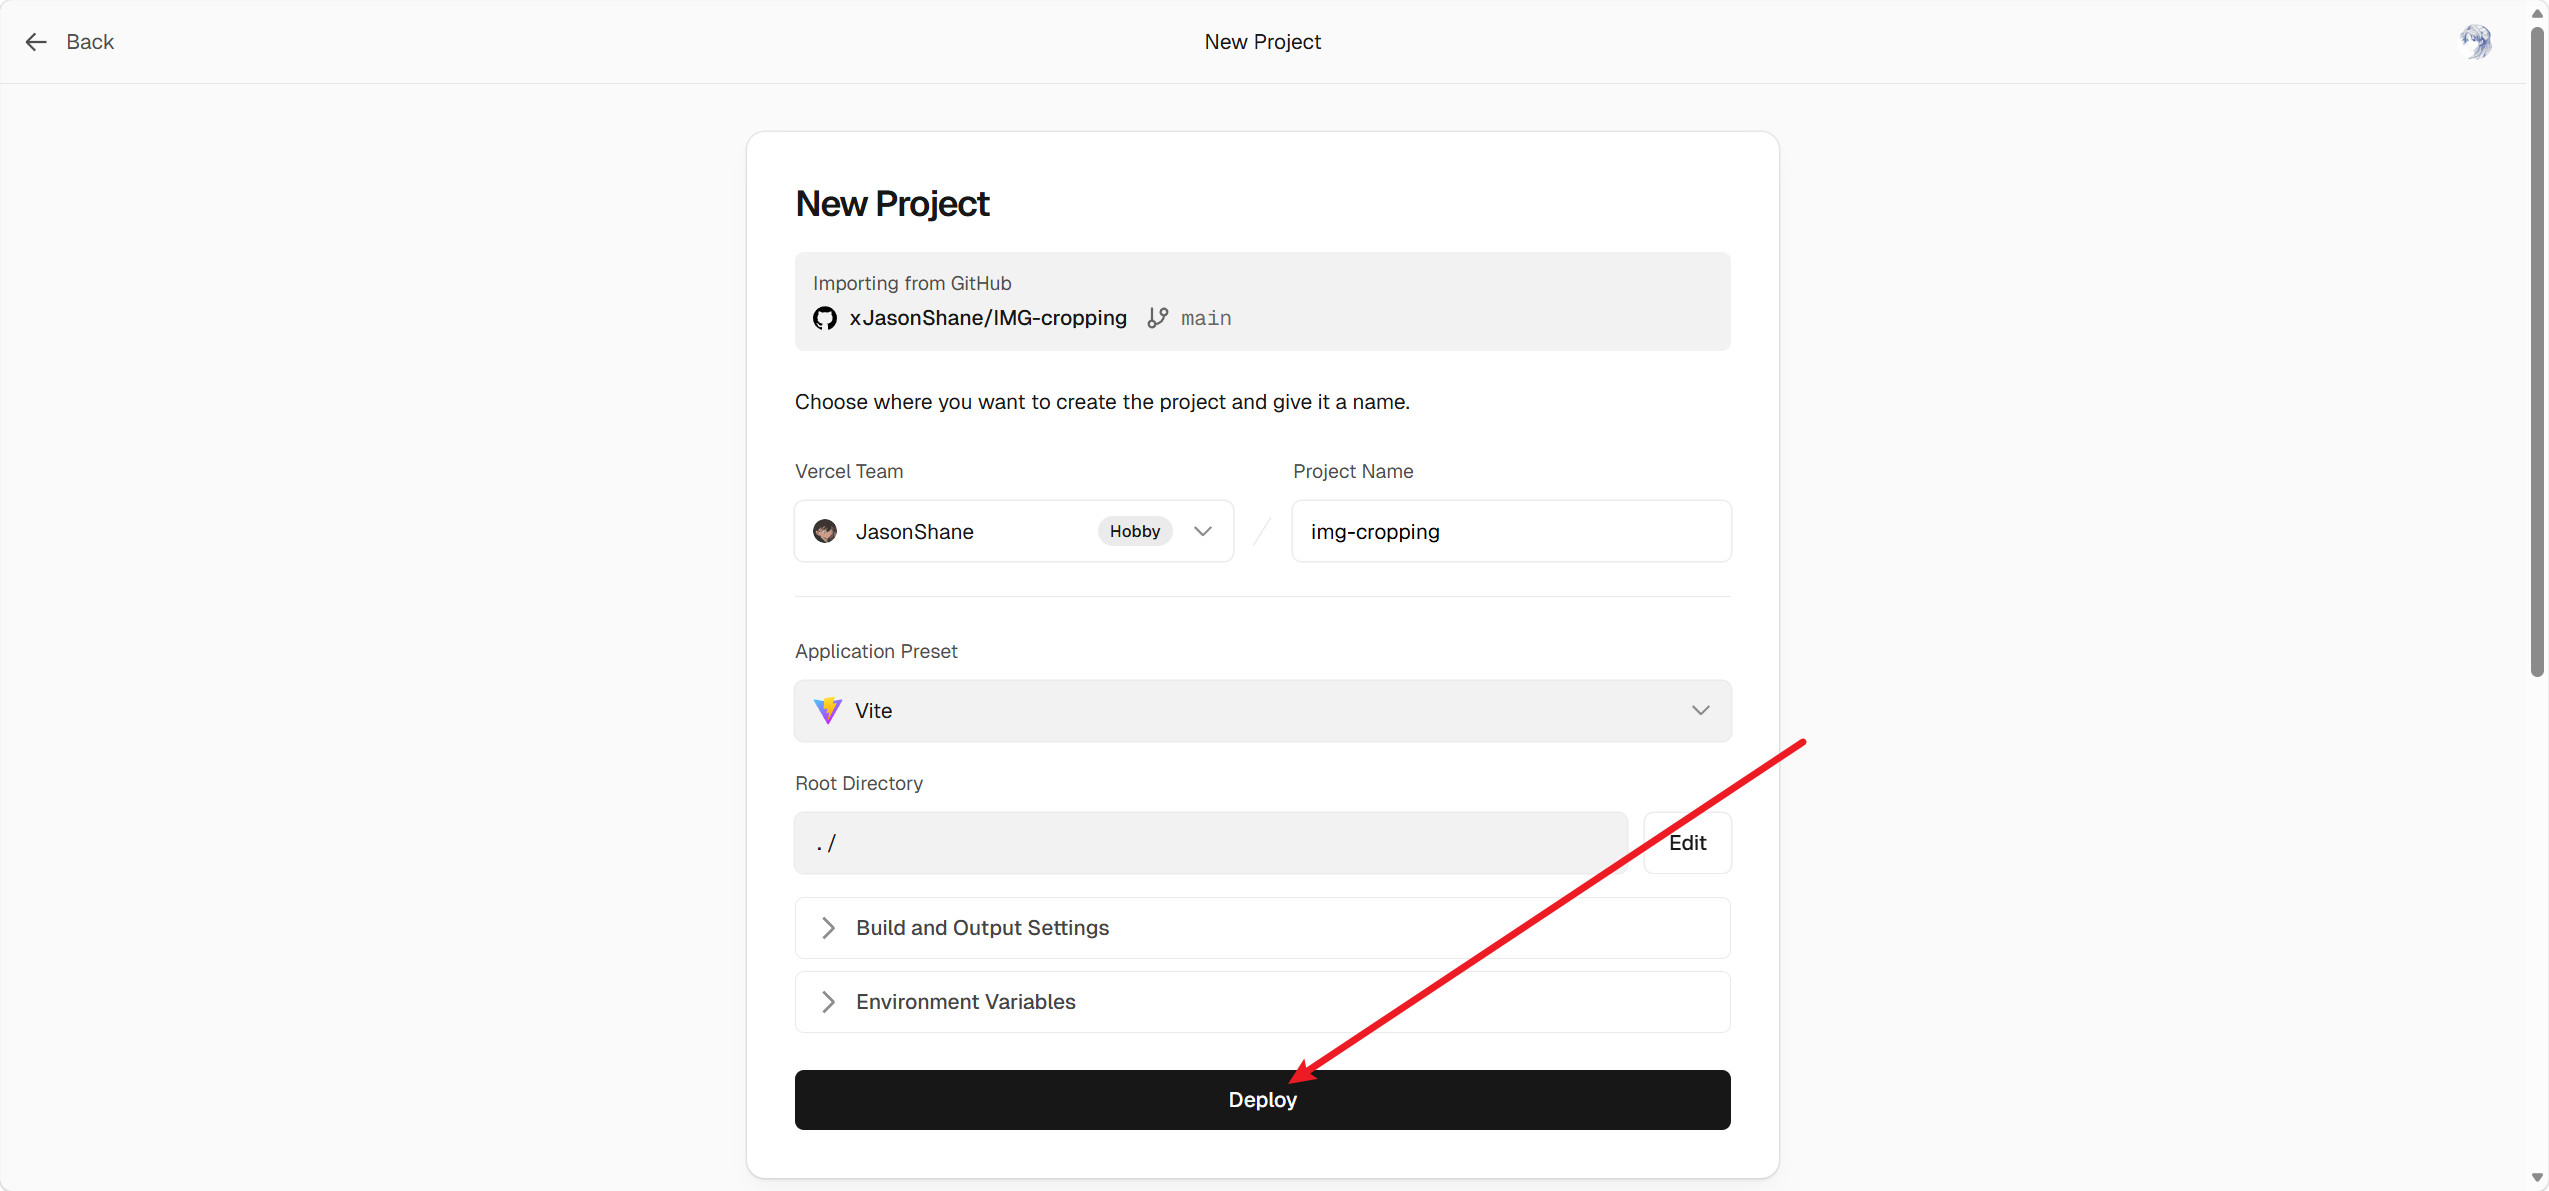Click the JasonShane team avatar
The image size is (2549, 1191).
pos(825,531)
